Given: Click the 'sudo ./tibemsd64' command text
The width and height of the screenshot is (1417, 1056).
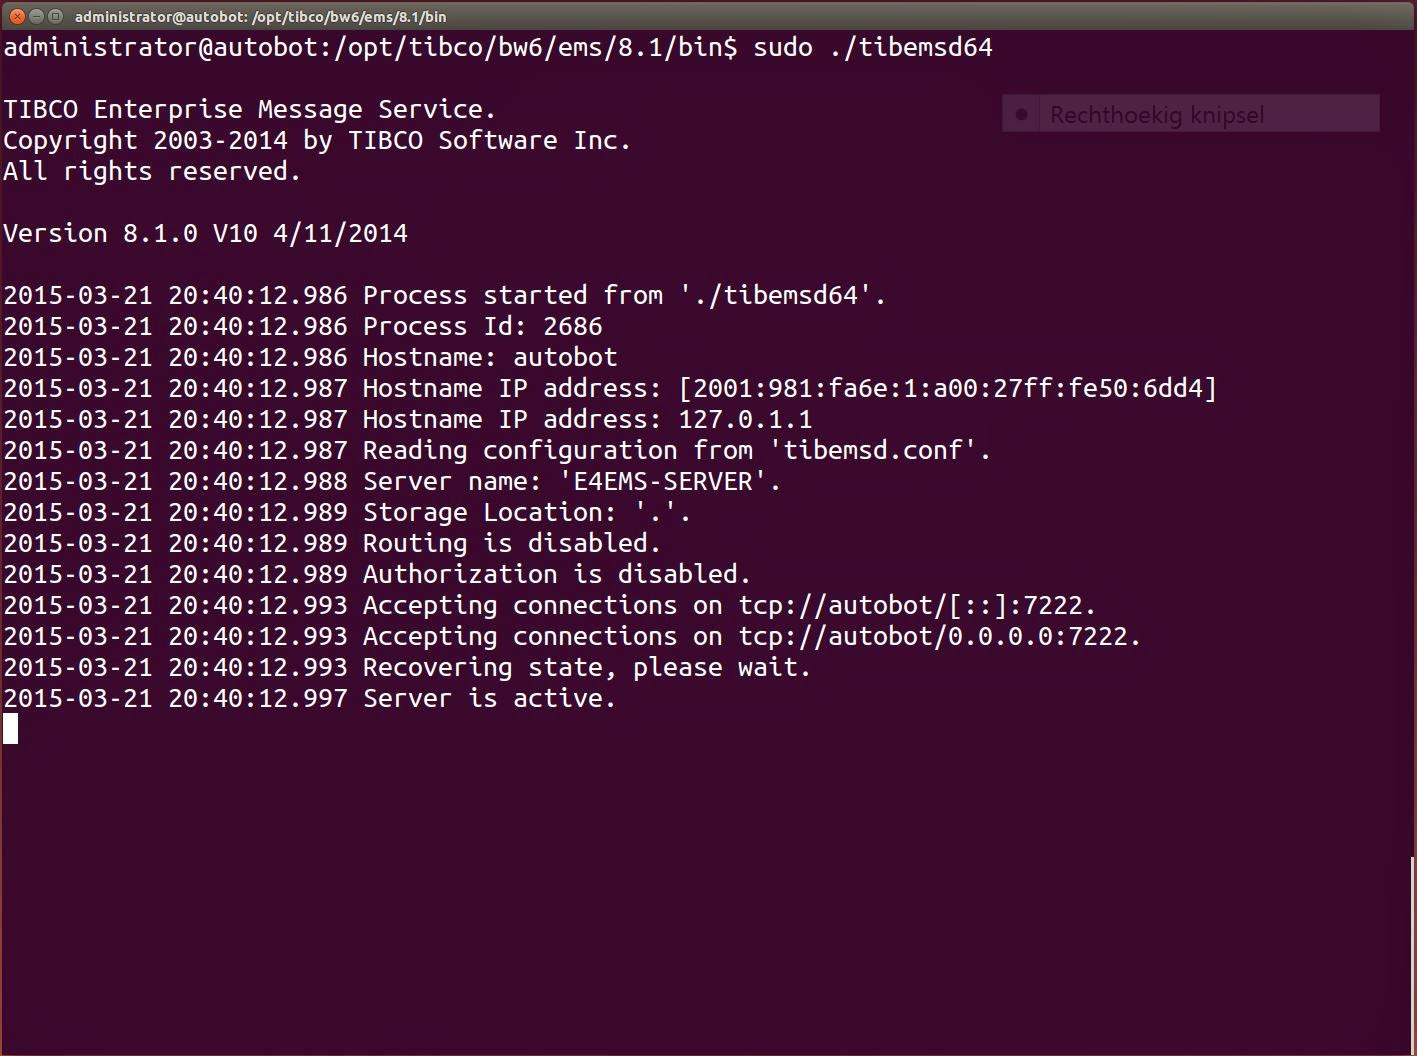Looking at the screenshot, I should point(873,47).
